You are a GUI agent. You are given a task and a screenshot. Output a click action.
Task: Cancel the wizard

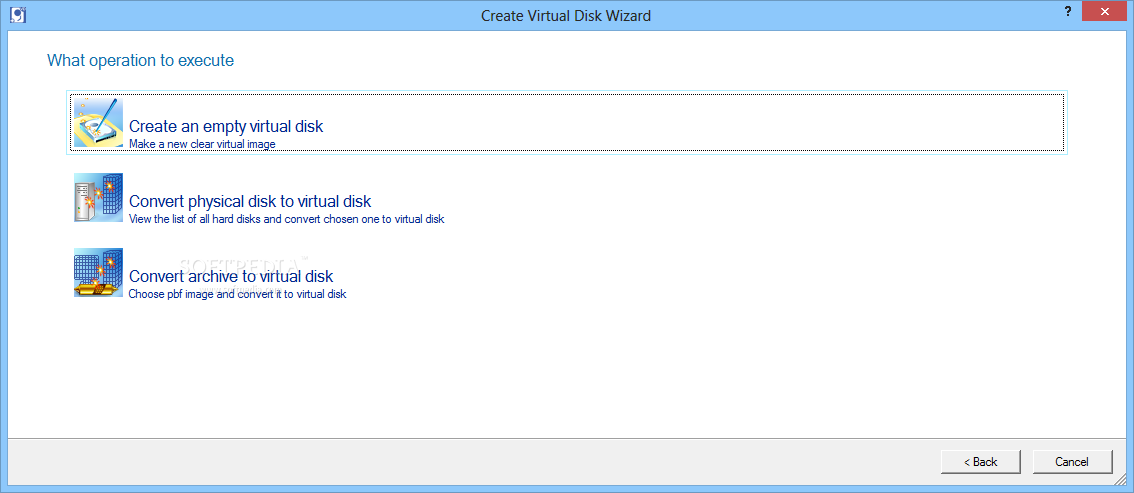(x=1072, y=462)
